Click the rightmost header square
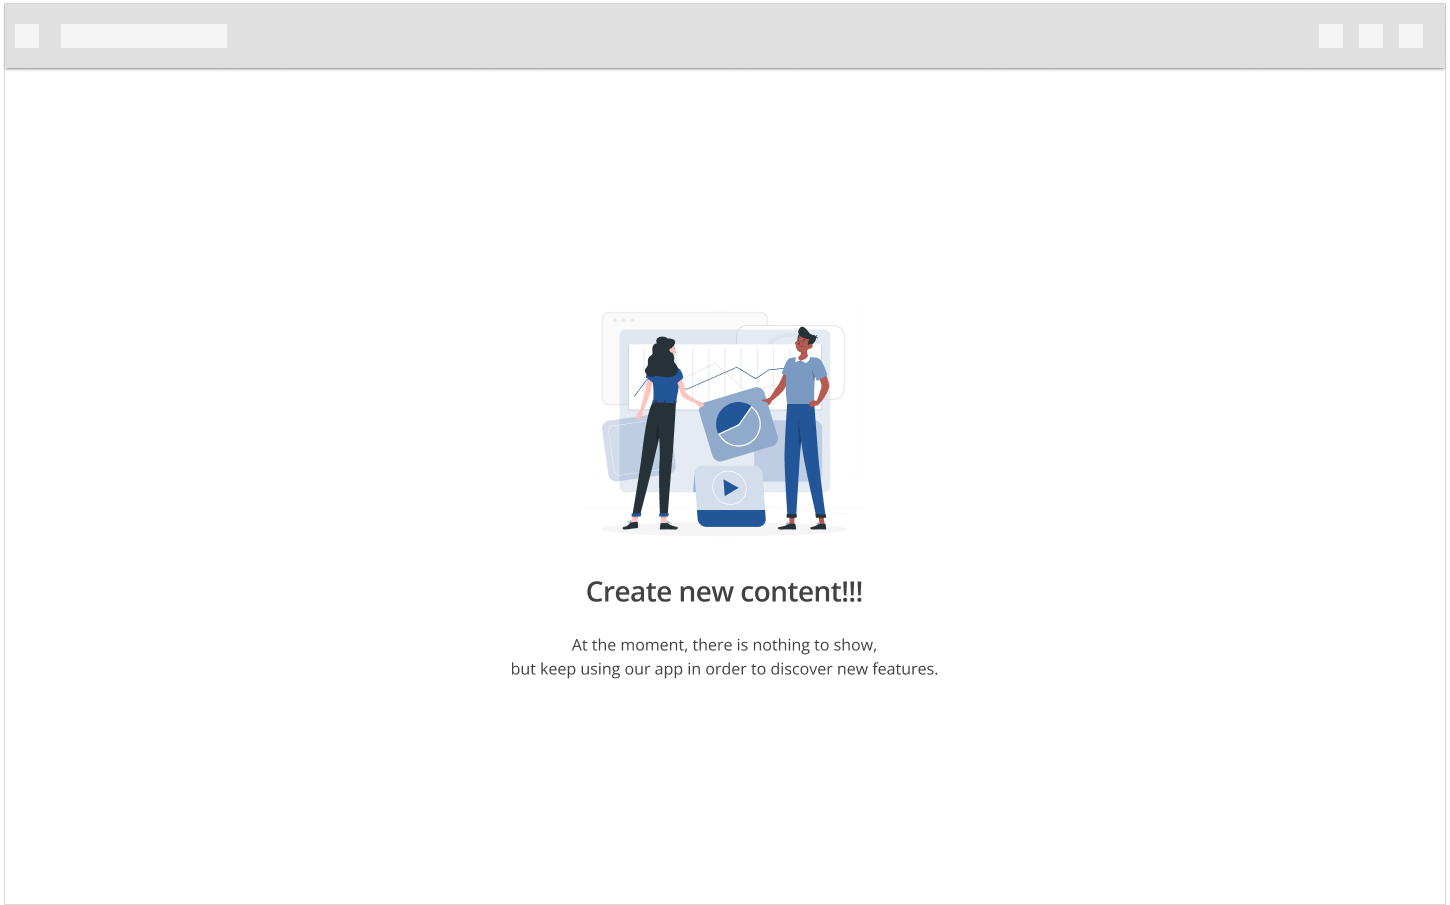 coord(1411,36)
